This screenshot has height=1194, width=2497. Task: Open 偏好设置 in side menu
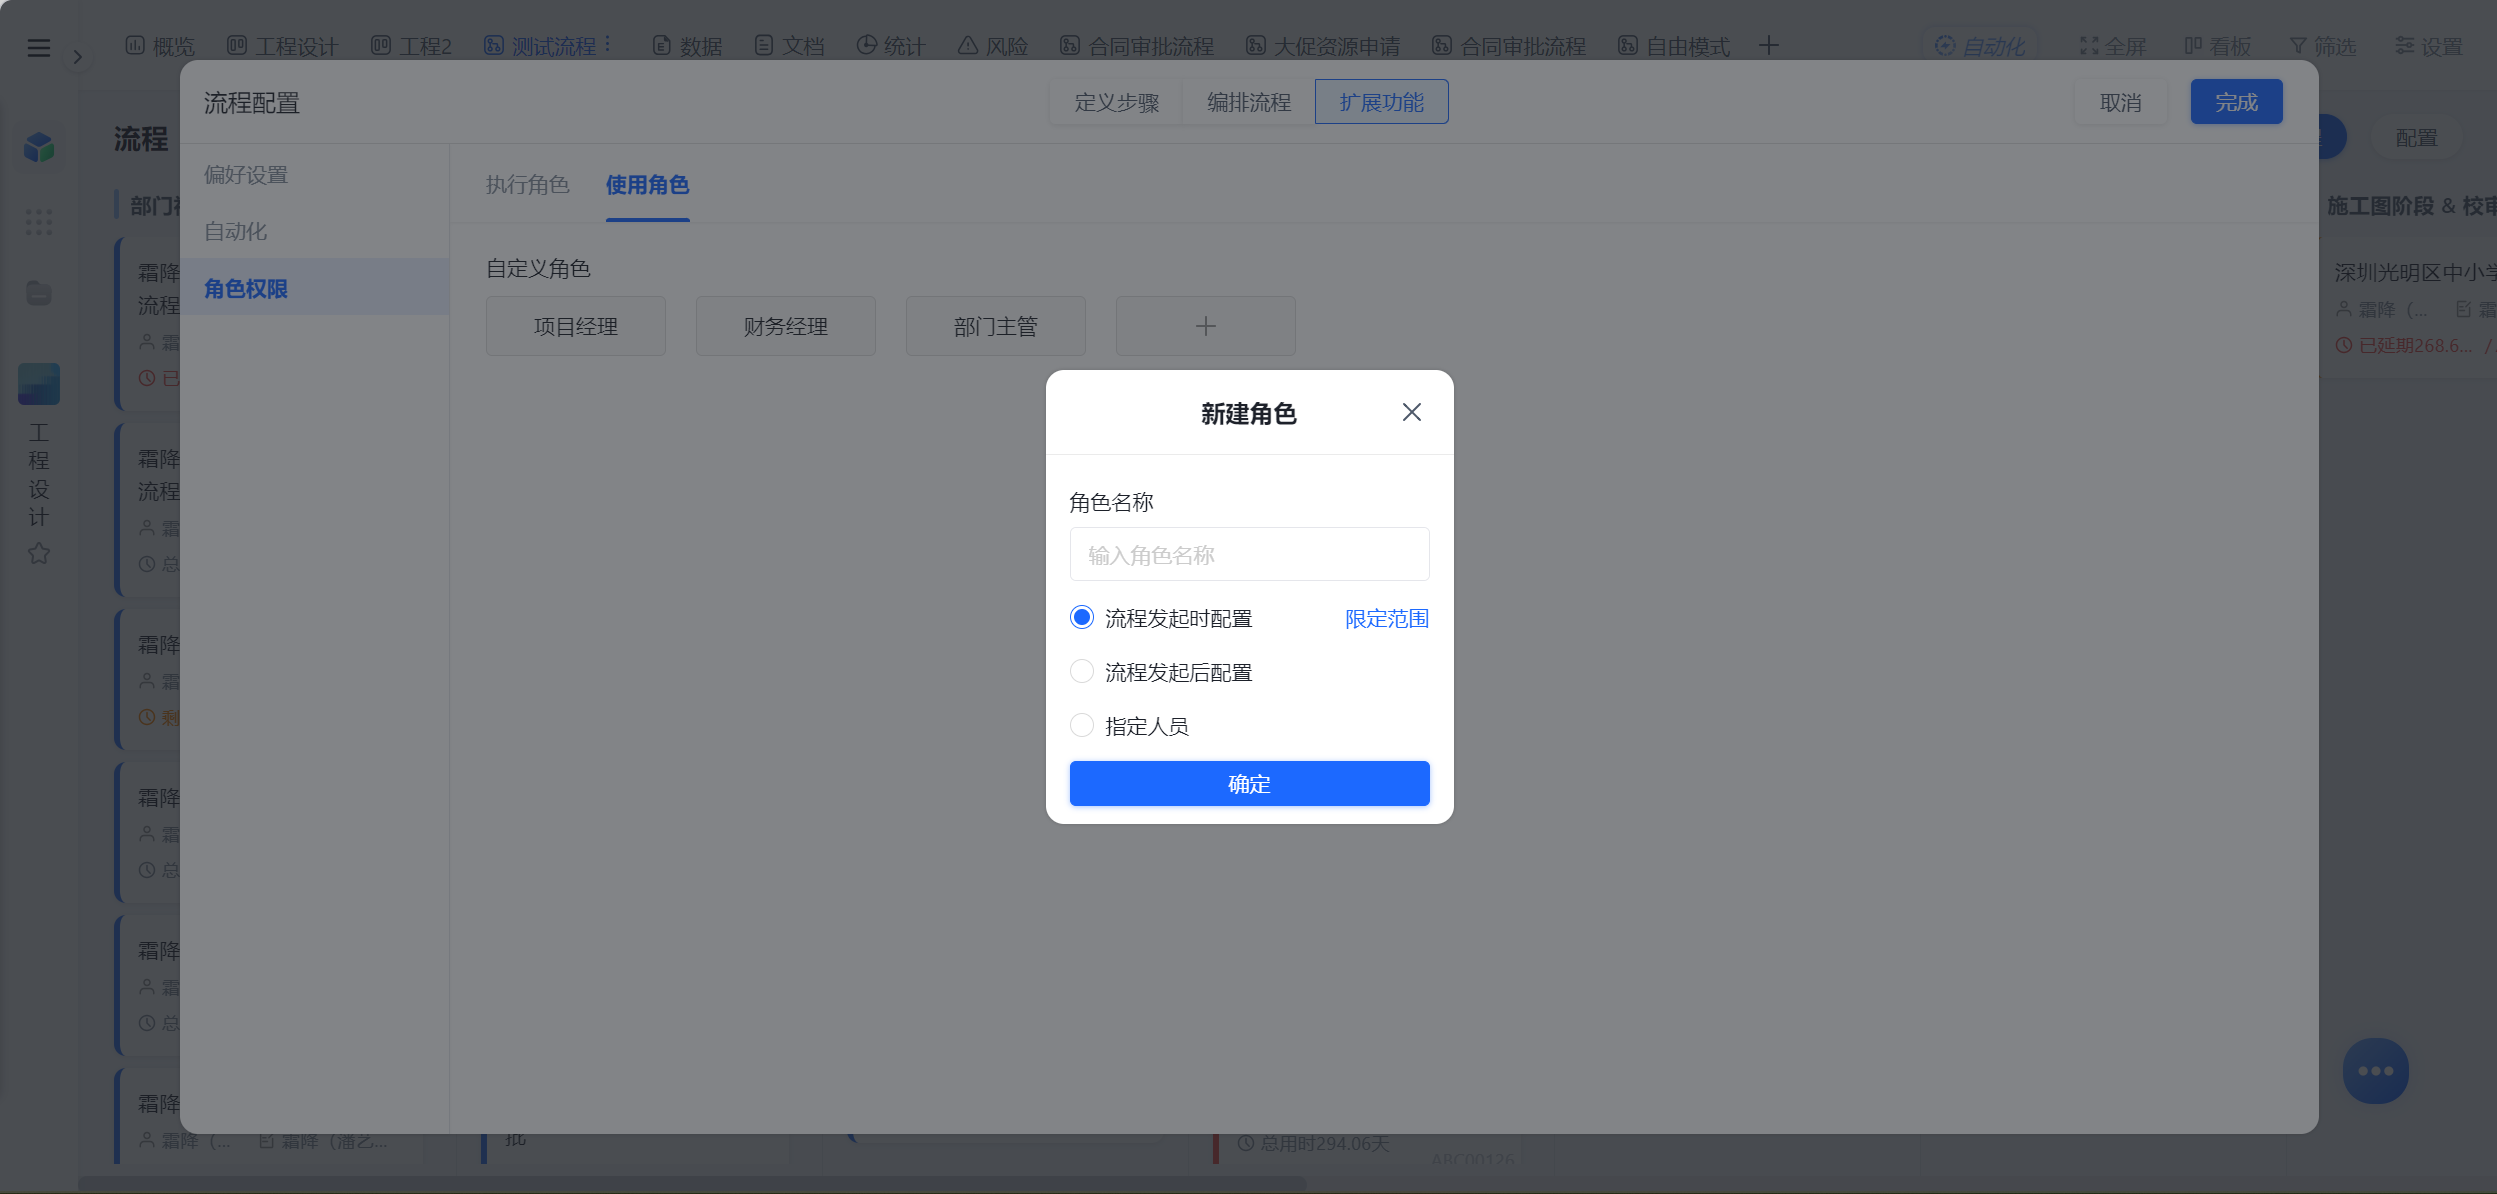click(246, 175)
